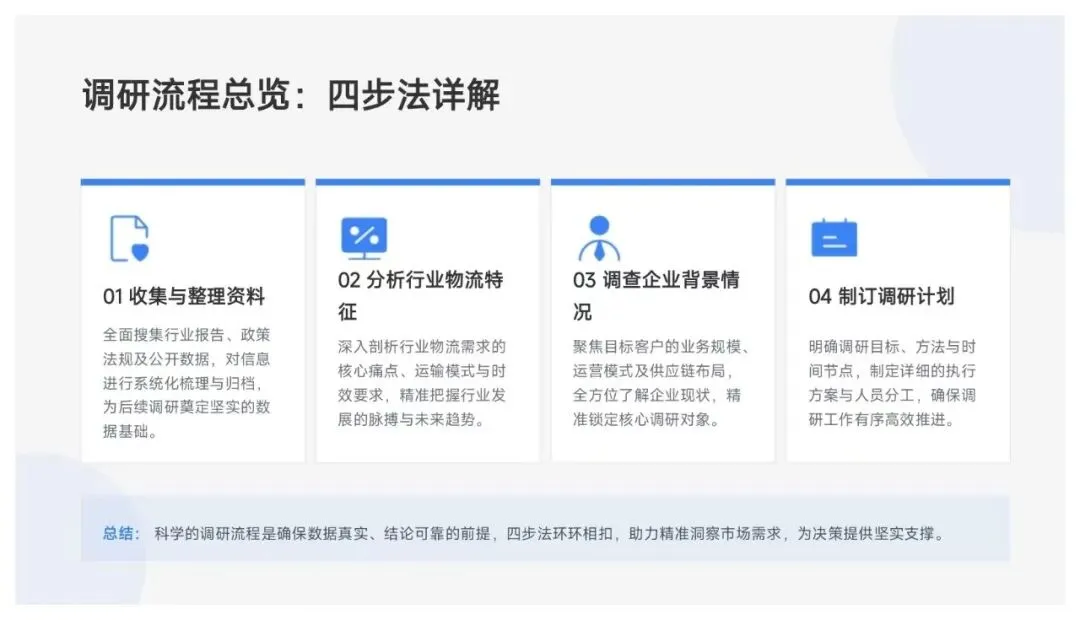Click the blue 总结 label
Viewport: 1080px width, 620px height.
click(121, 533)
